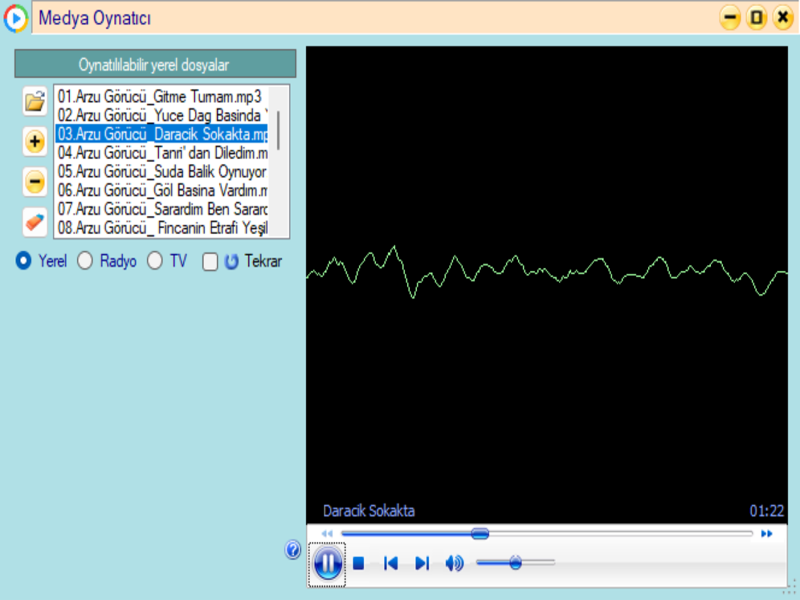Click the fast-forward arrows on the seek bar

point(766,534)
